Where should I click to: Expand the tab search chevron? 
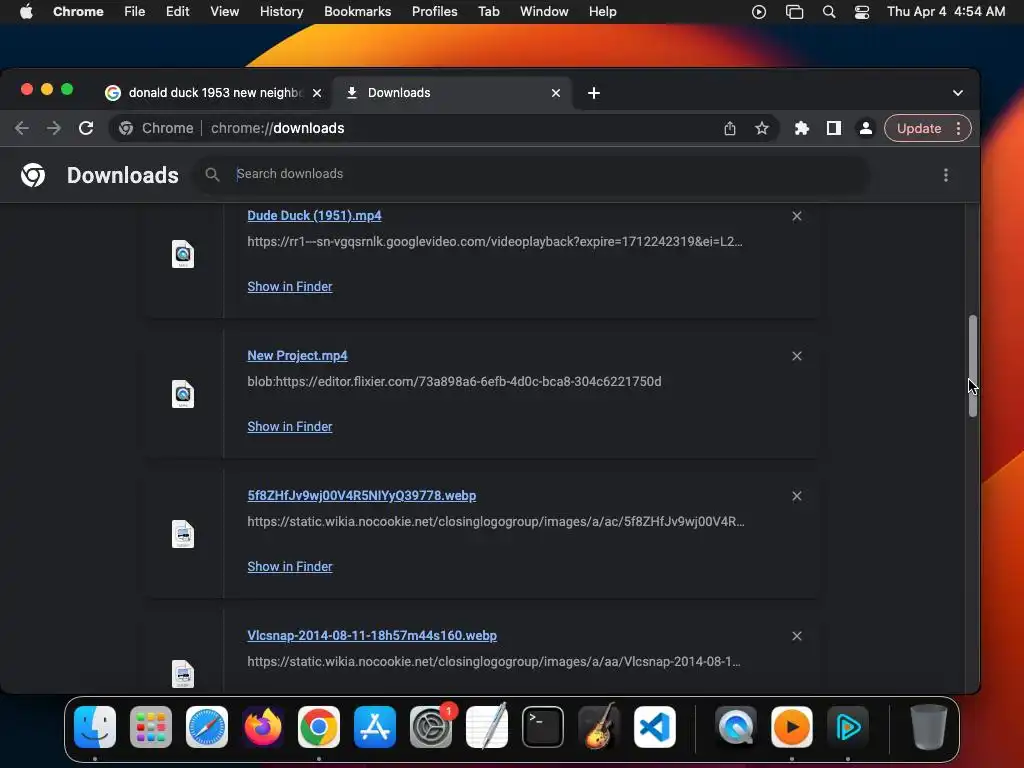click(957, 93)
